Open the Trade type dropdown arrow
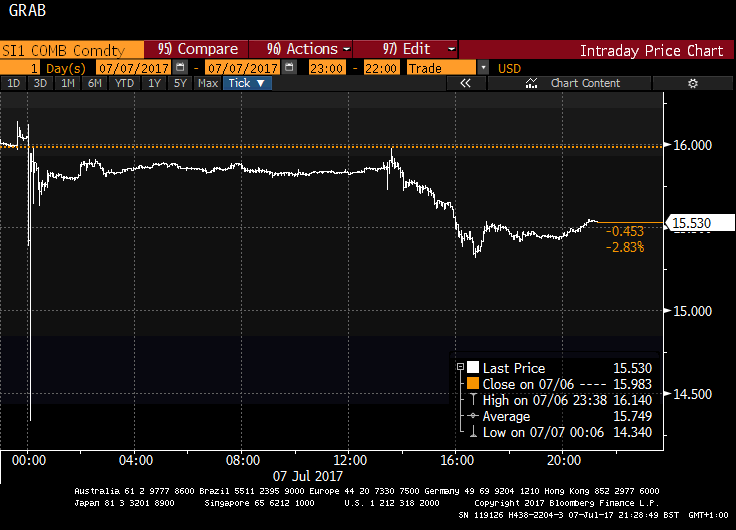736x530 pixels. coord(483,68)
